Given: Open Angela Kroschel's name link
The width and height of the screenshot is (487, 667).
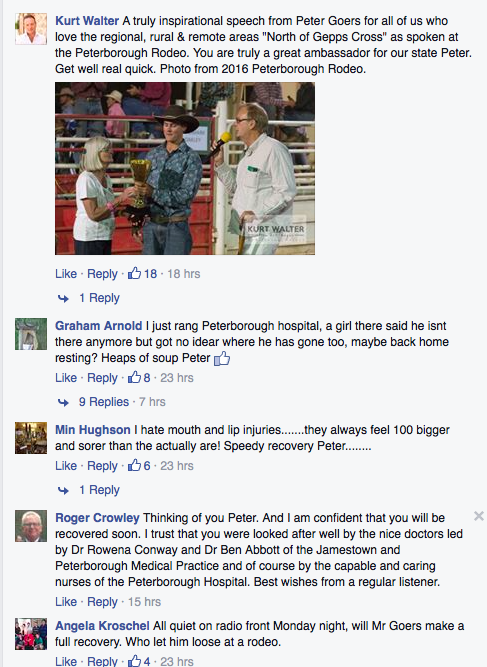Looking at the screenshot, I should pyautogui.click(x=102, y=626).
